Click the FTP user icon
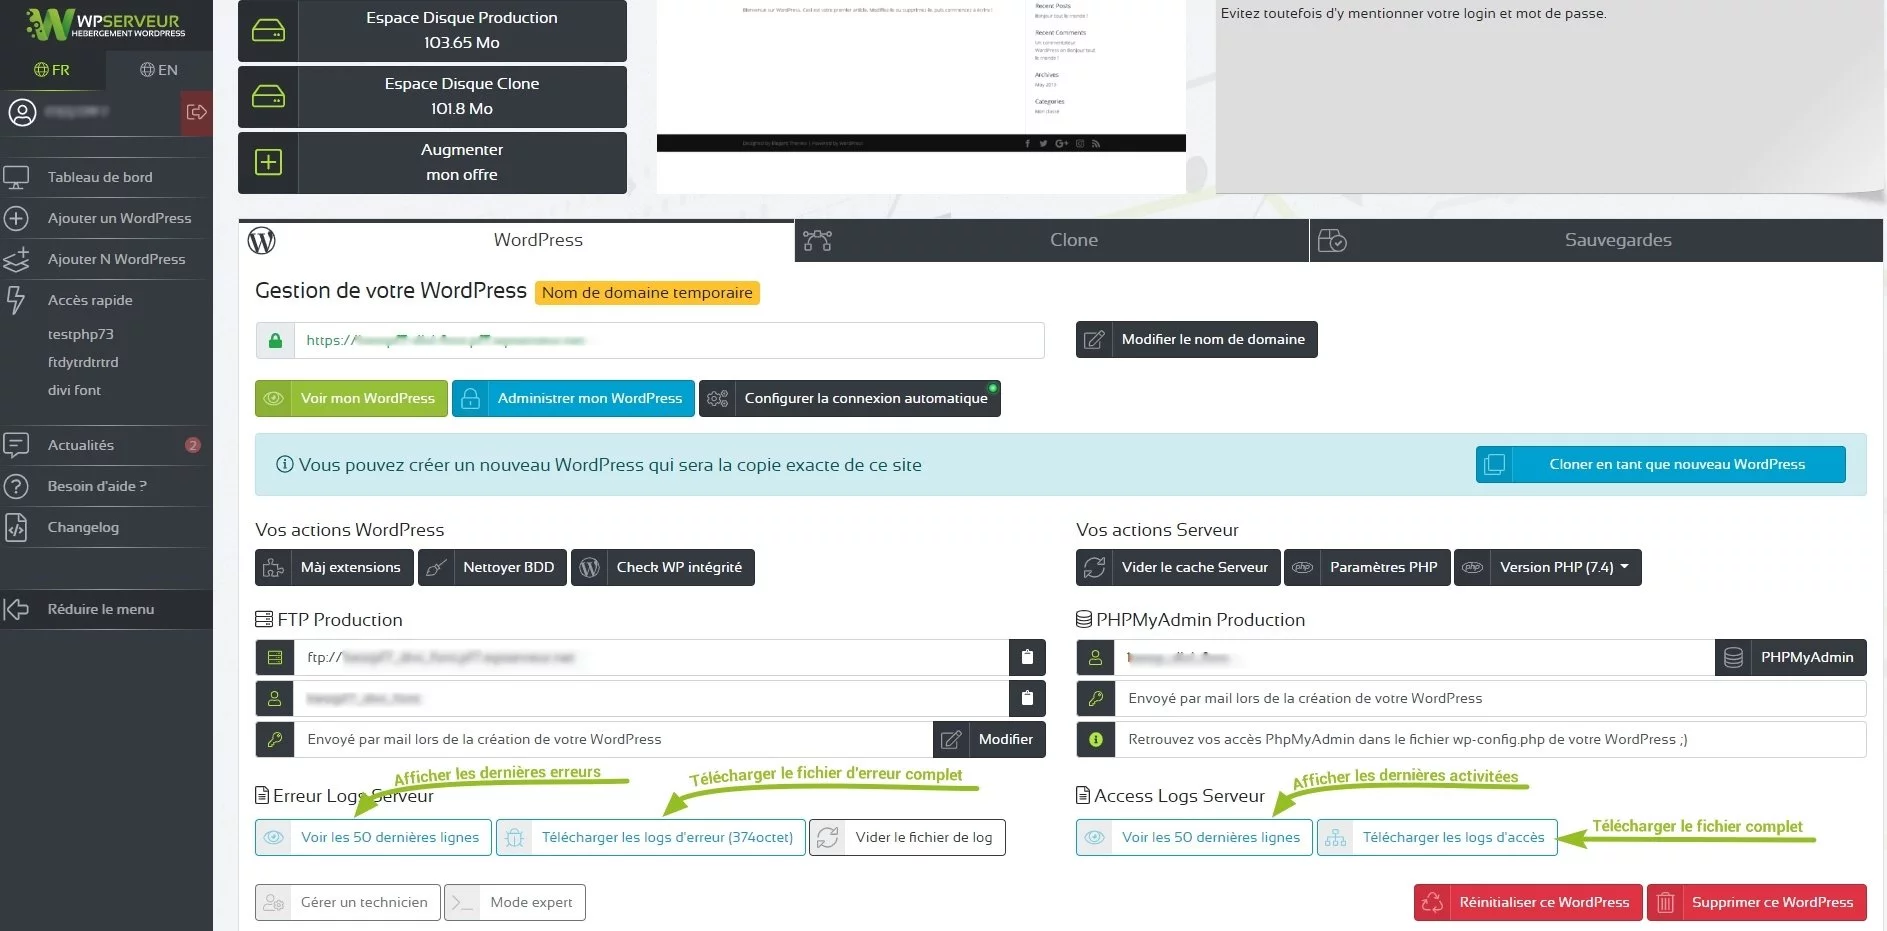 pos(275,698)
